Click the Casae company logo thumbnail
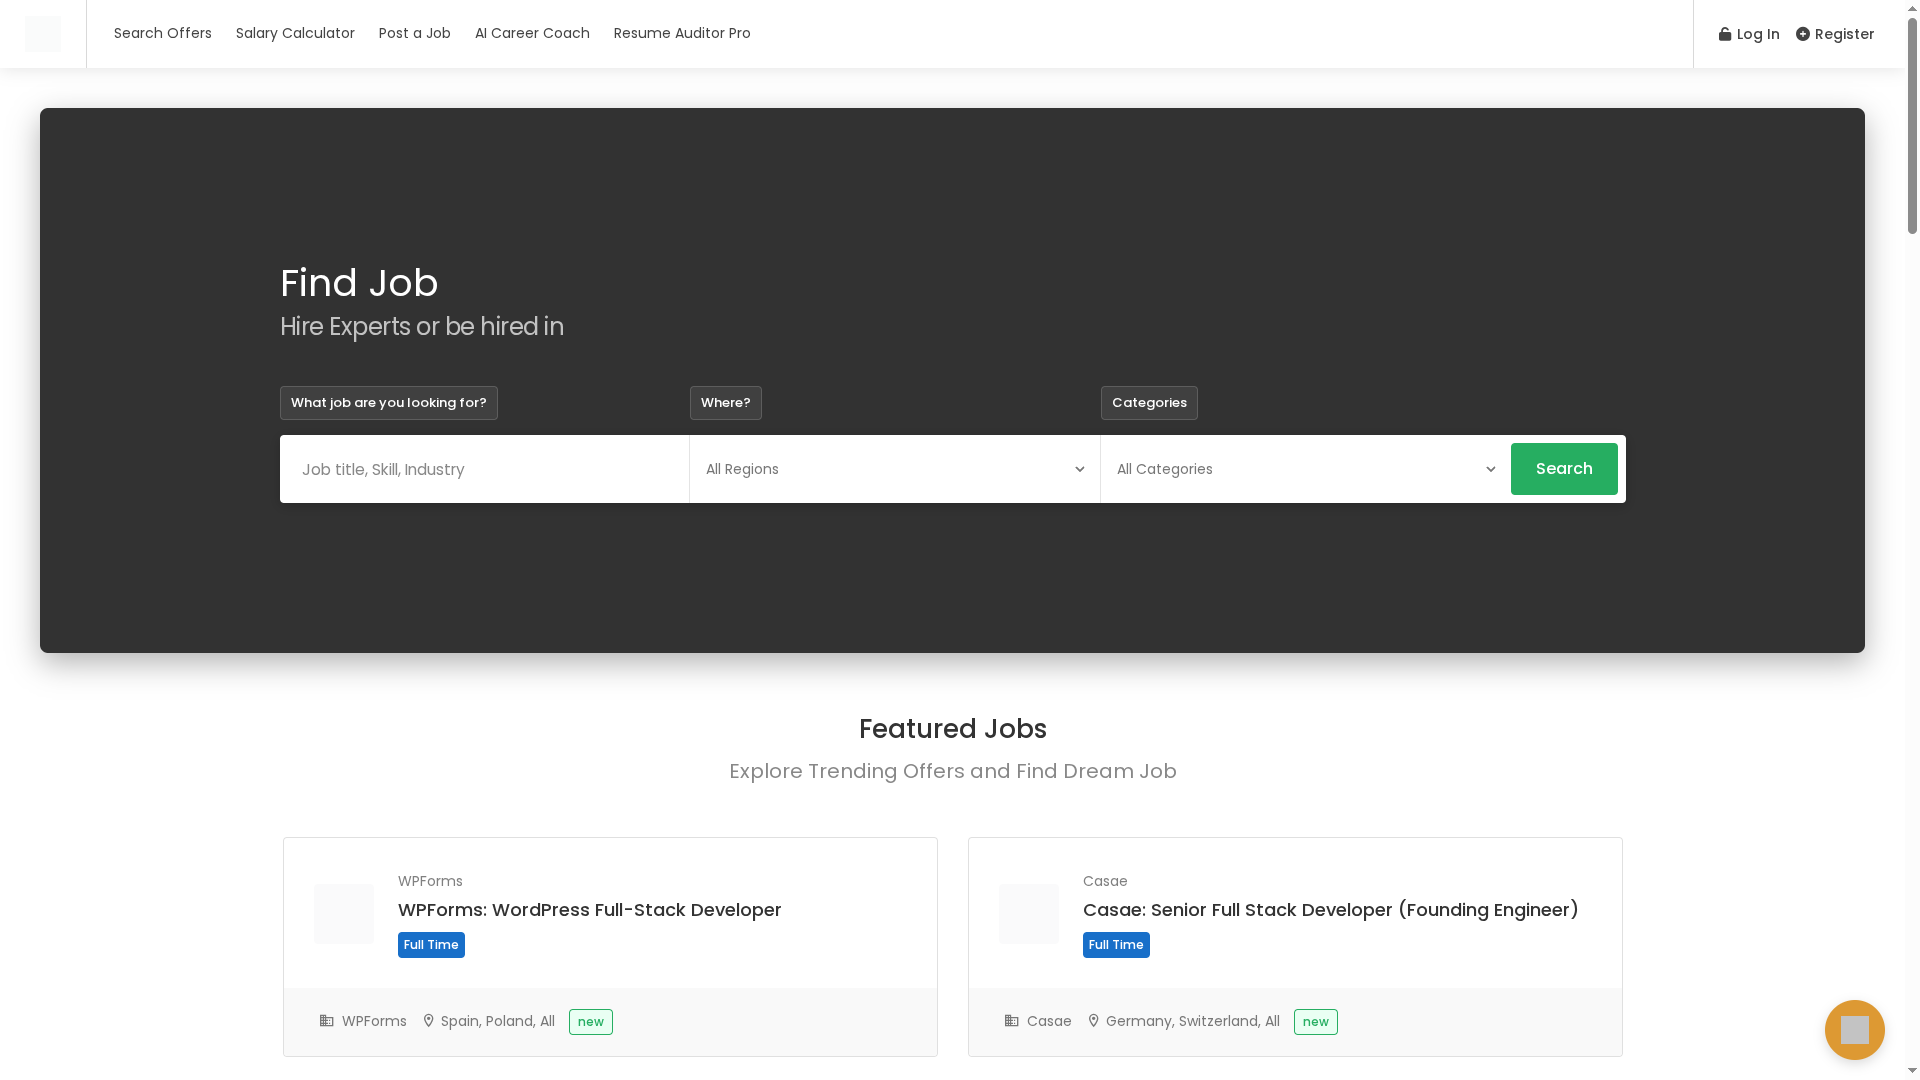Viewport: 1920px width, 1080px height. [1028, 913]
